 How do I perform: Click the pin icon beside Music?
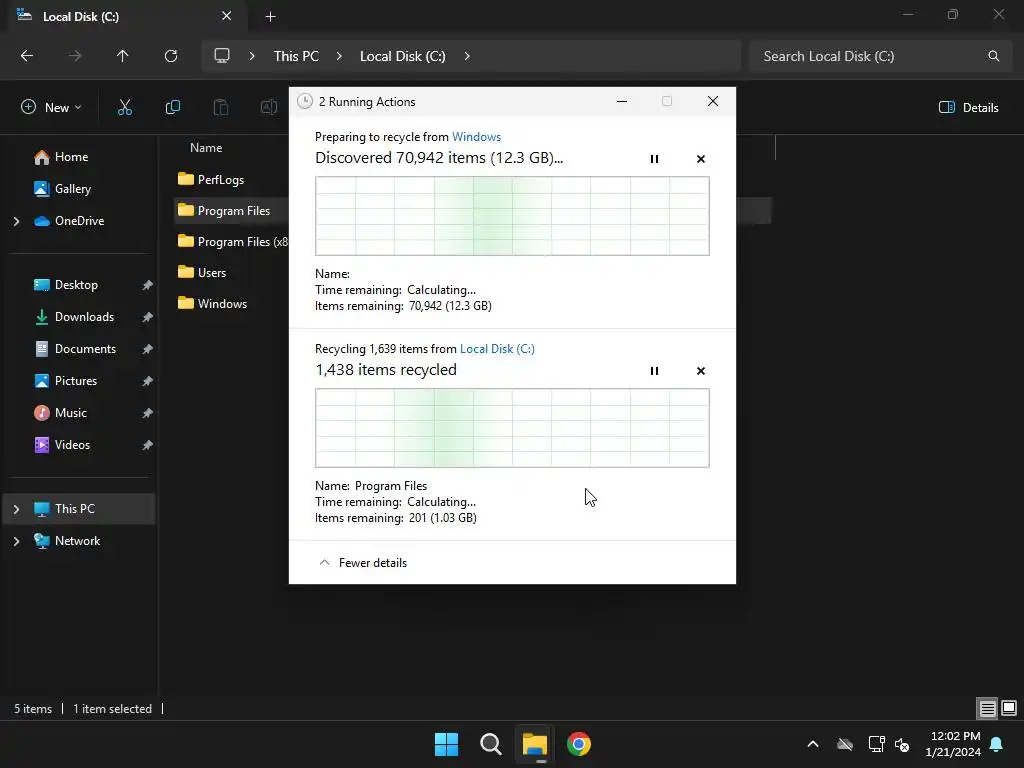point(148,413)
